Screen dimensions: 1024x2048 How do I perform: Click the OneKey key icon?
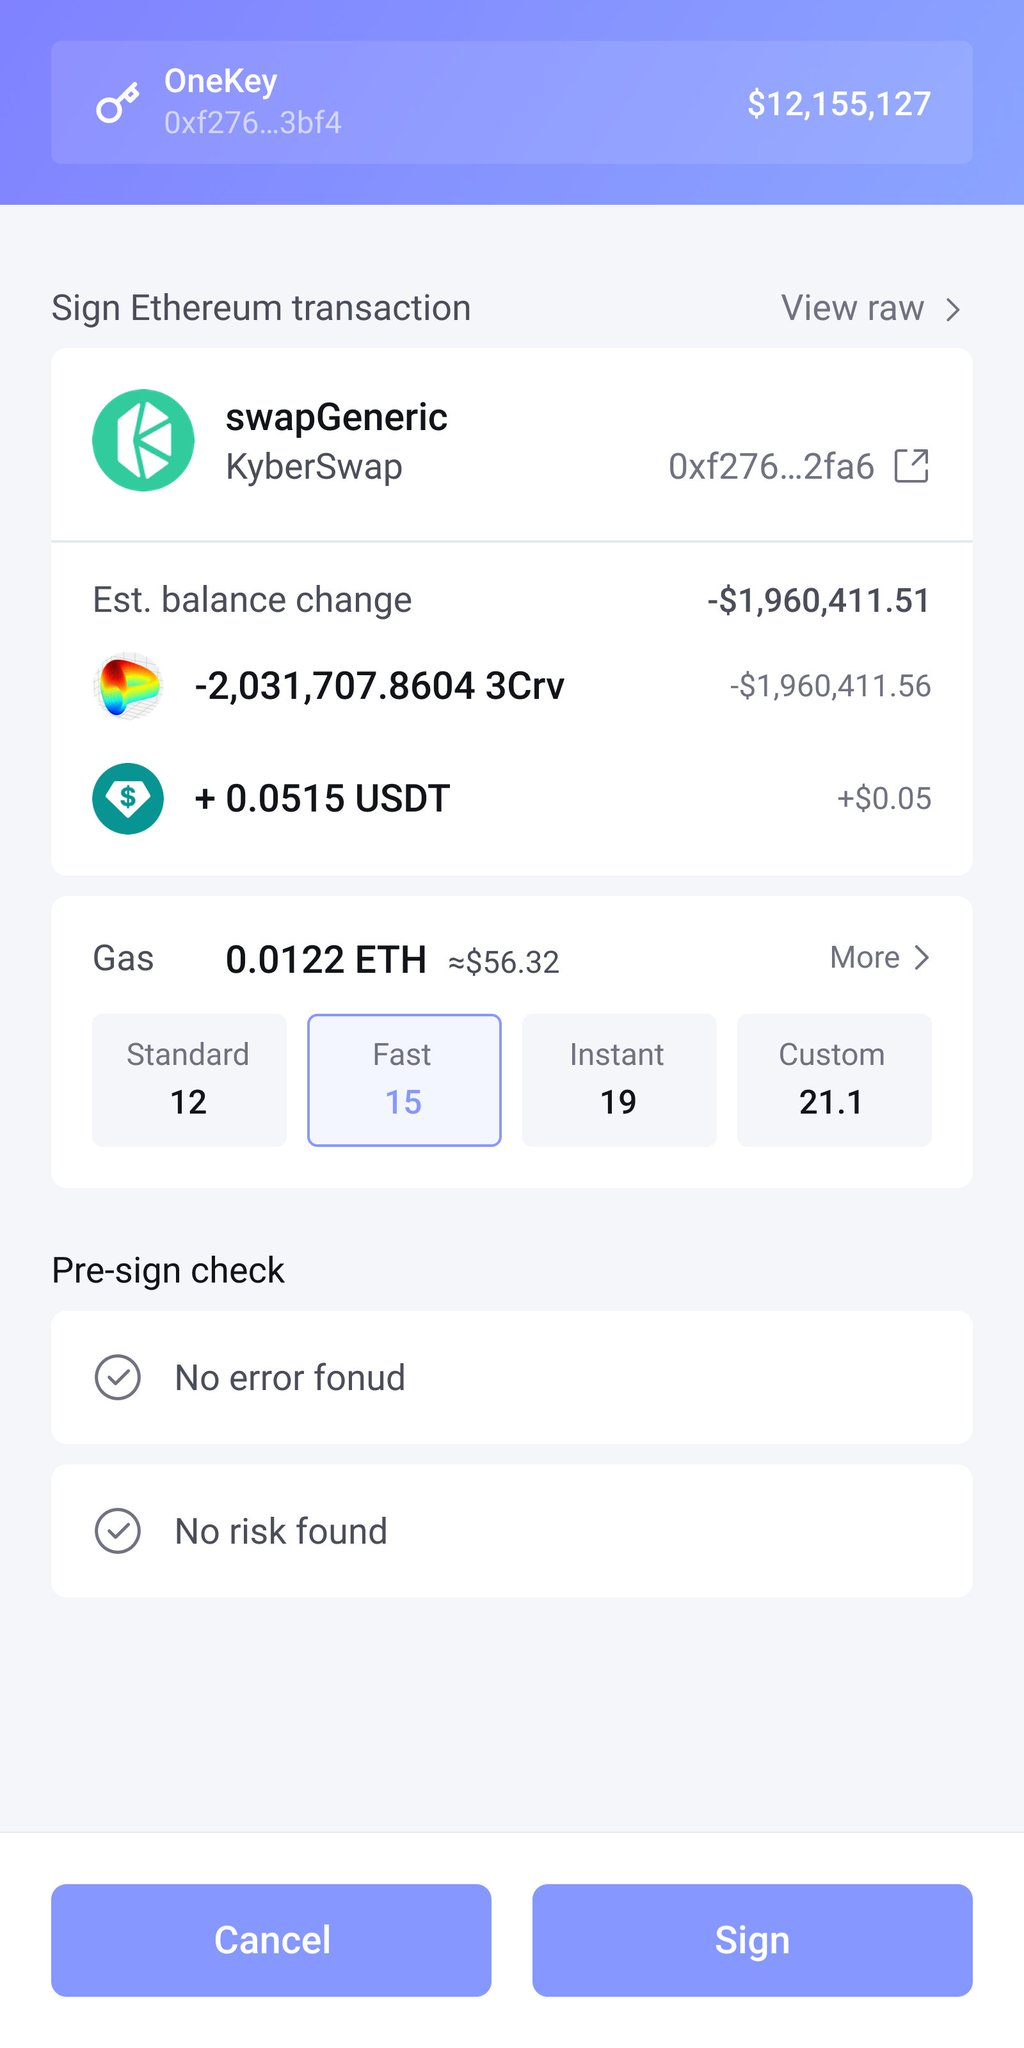(117, 103)
